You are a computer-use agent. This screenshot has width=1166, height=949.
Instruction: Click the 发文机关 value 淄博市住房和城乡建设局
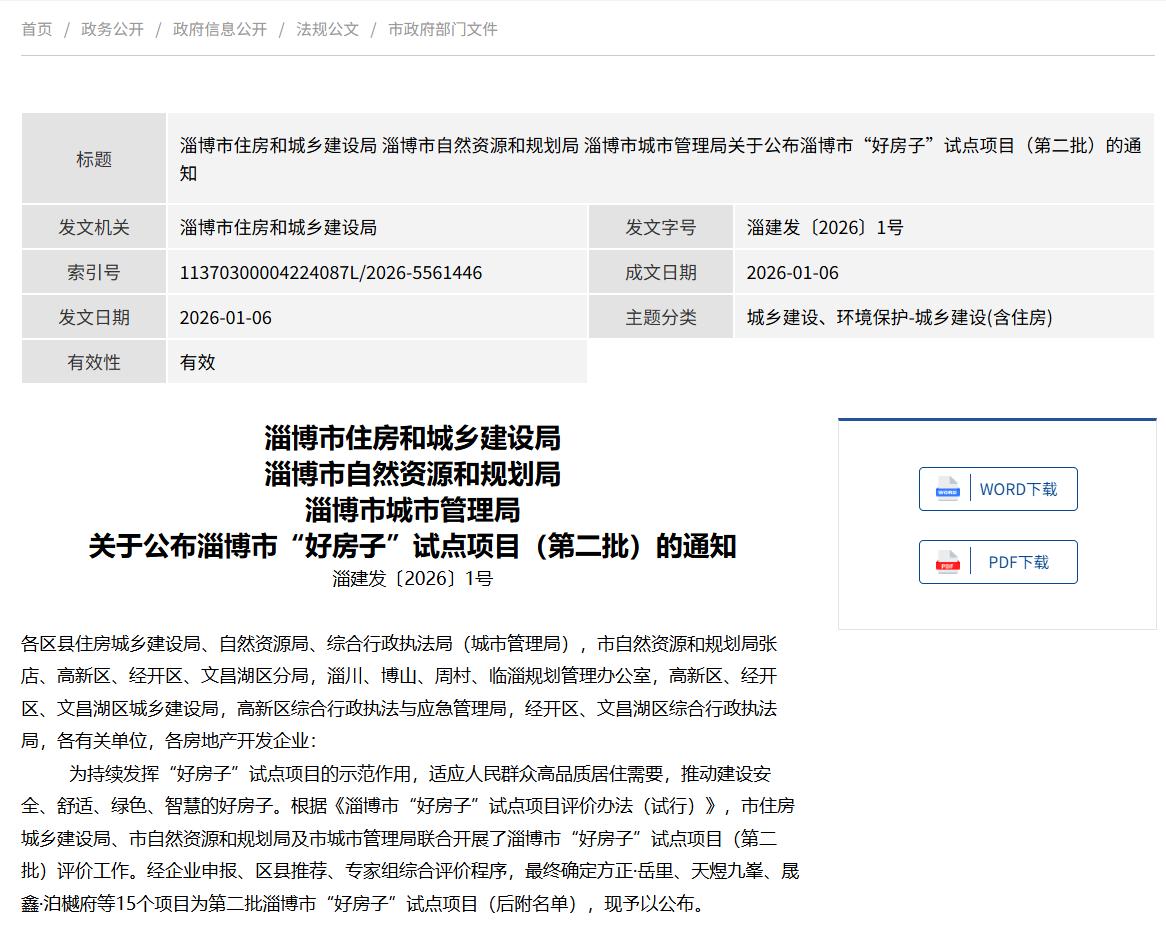point(278,228)
